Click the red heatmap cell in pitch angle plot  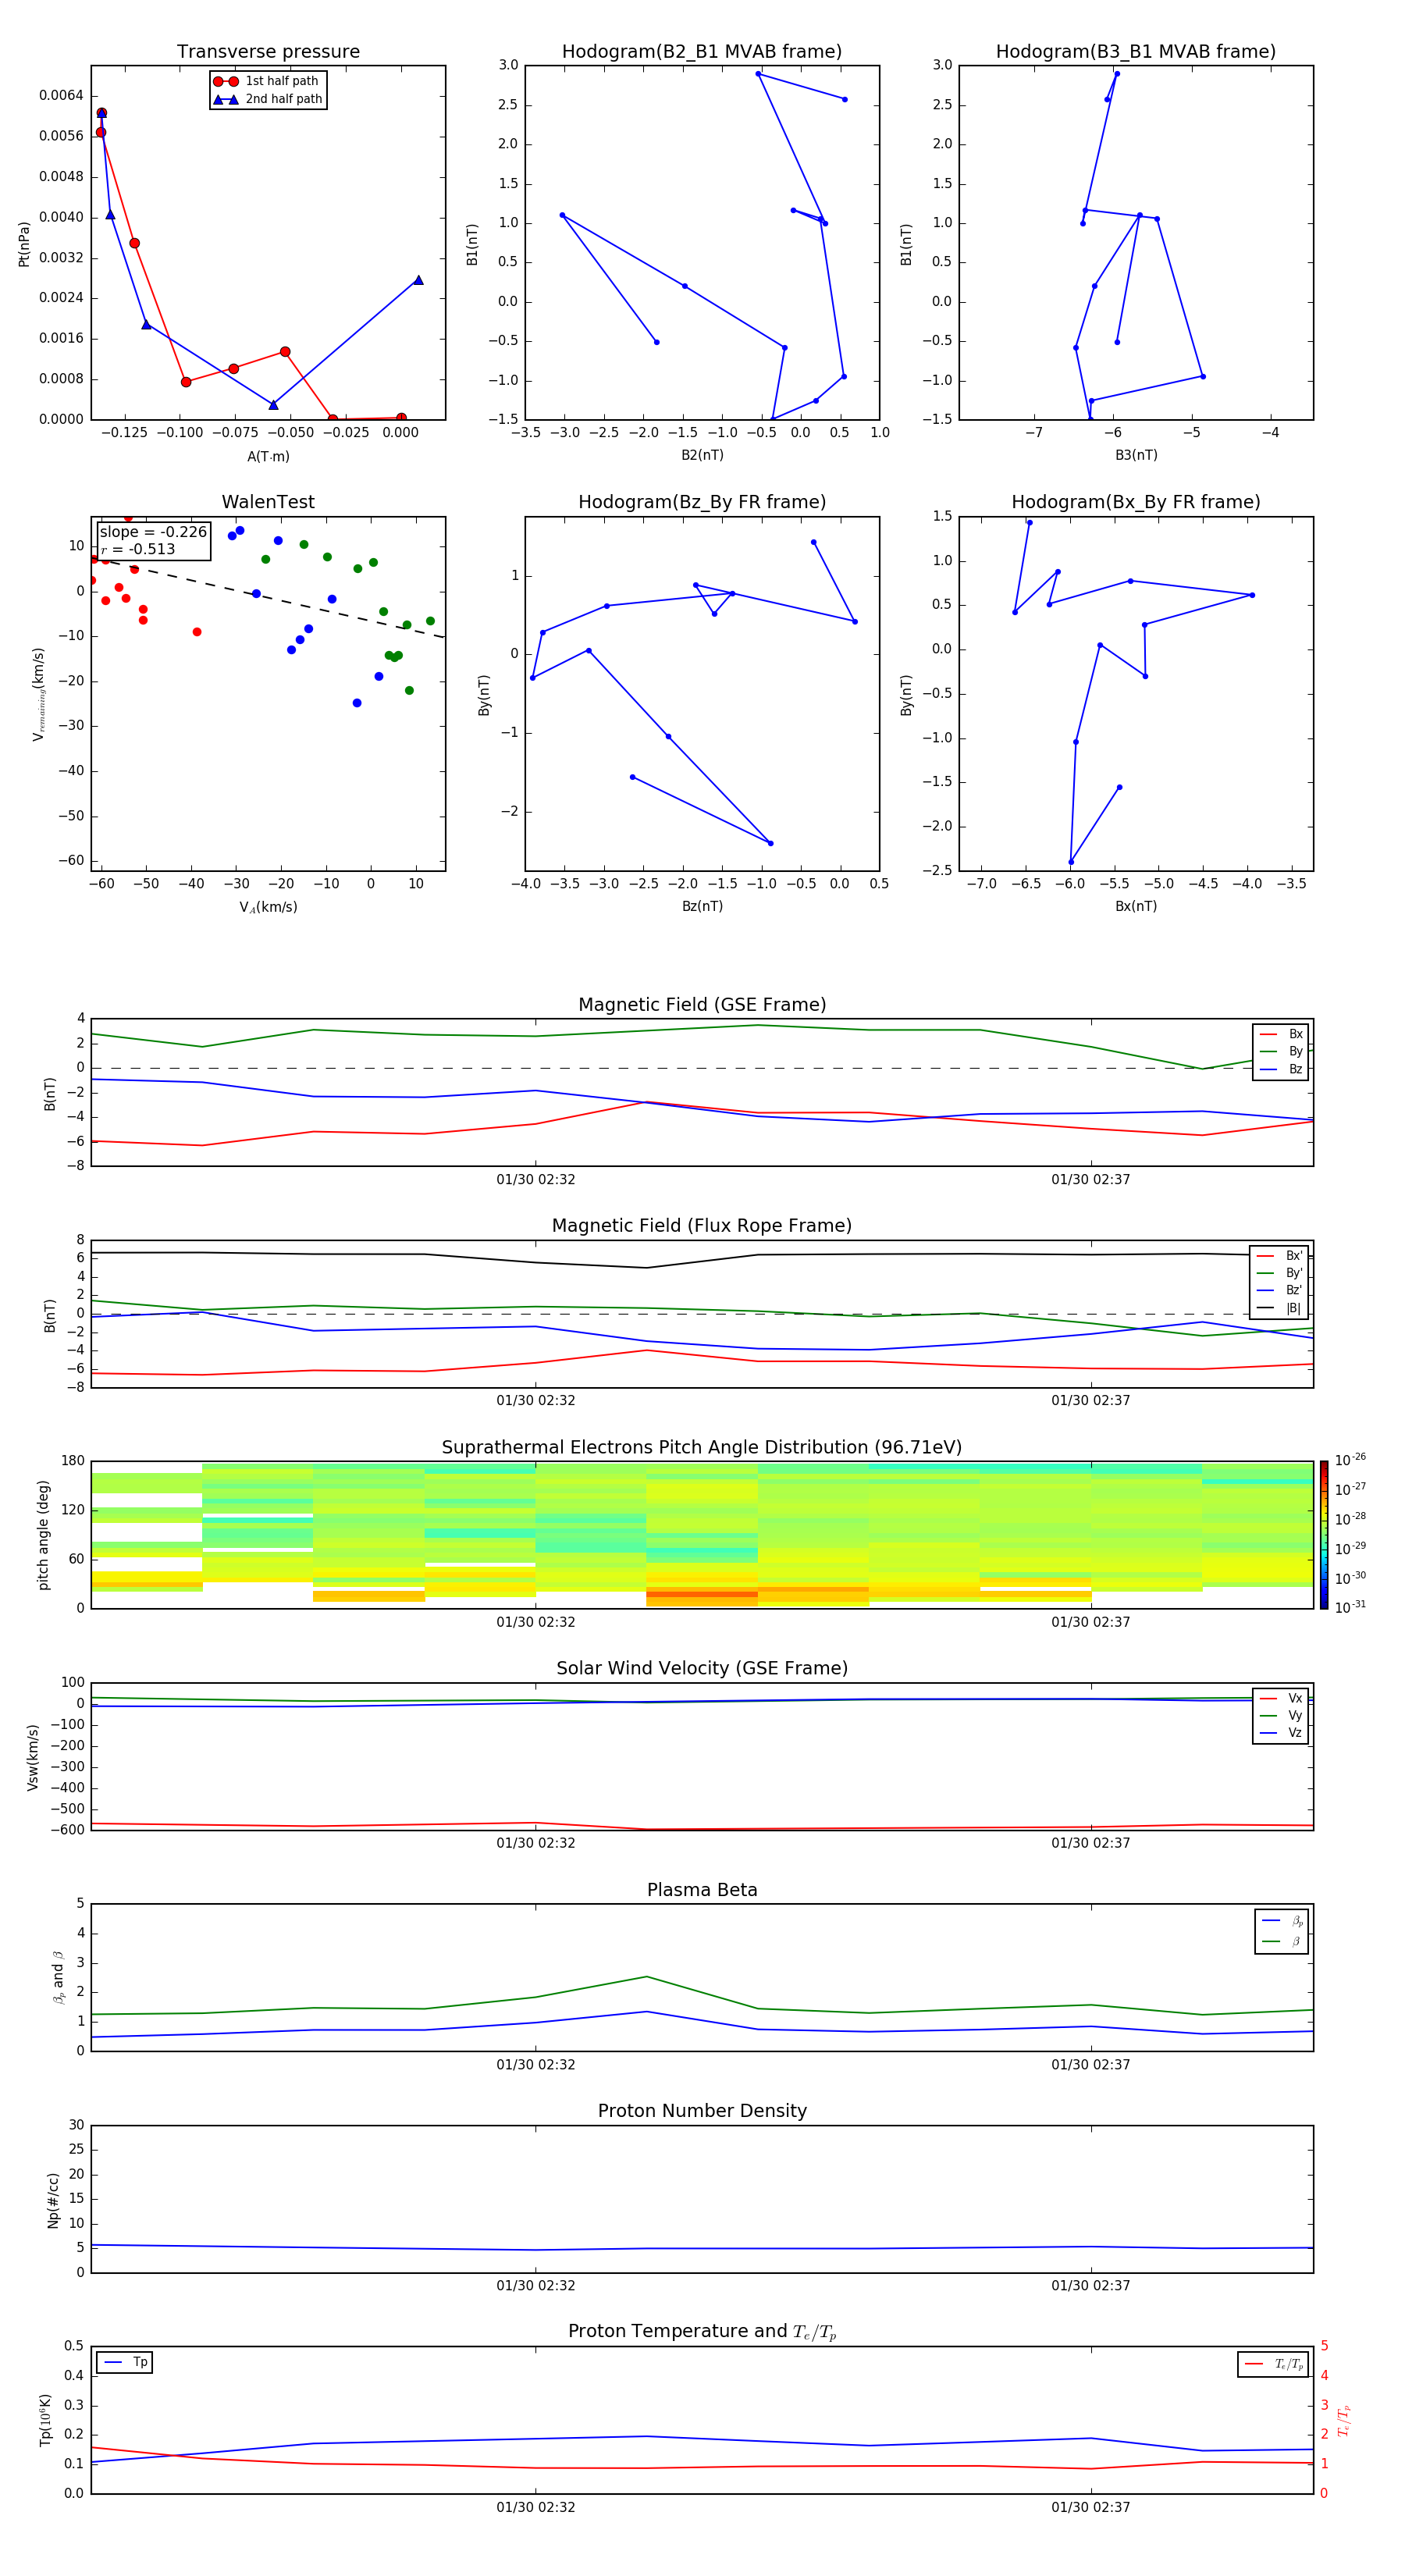[702, 1594]
